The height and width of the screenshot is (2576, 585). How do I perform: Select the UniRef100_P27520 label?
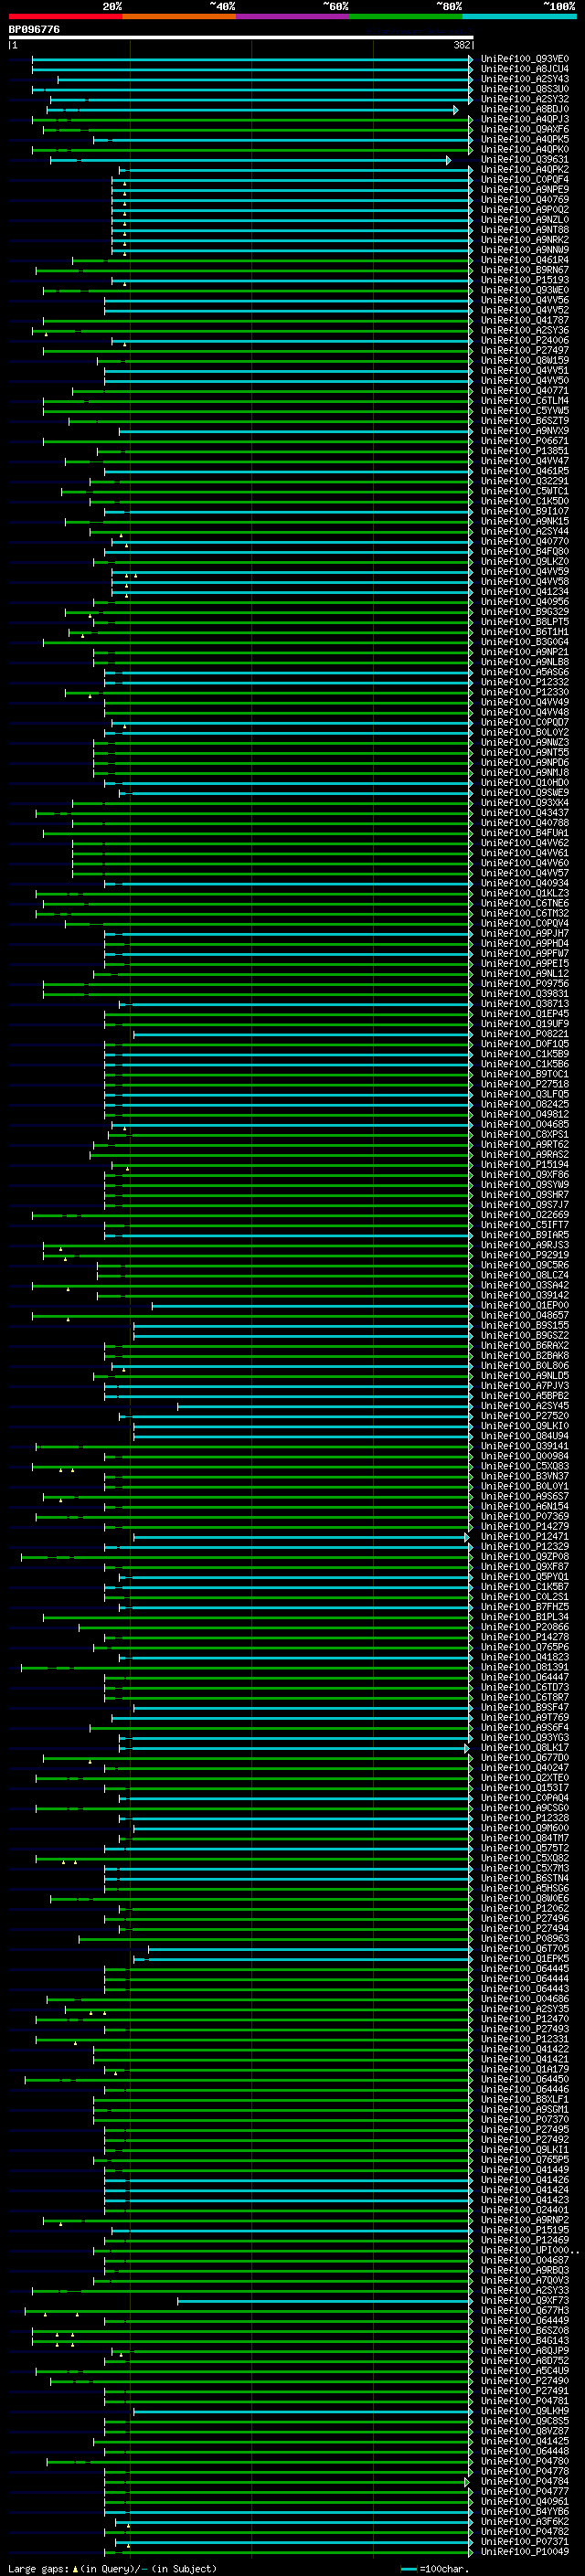[525, 1416]
